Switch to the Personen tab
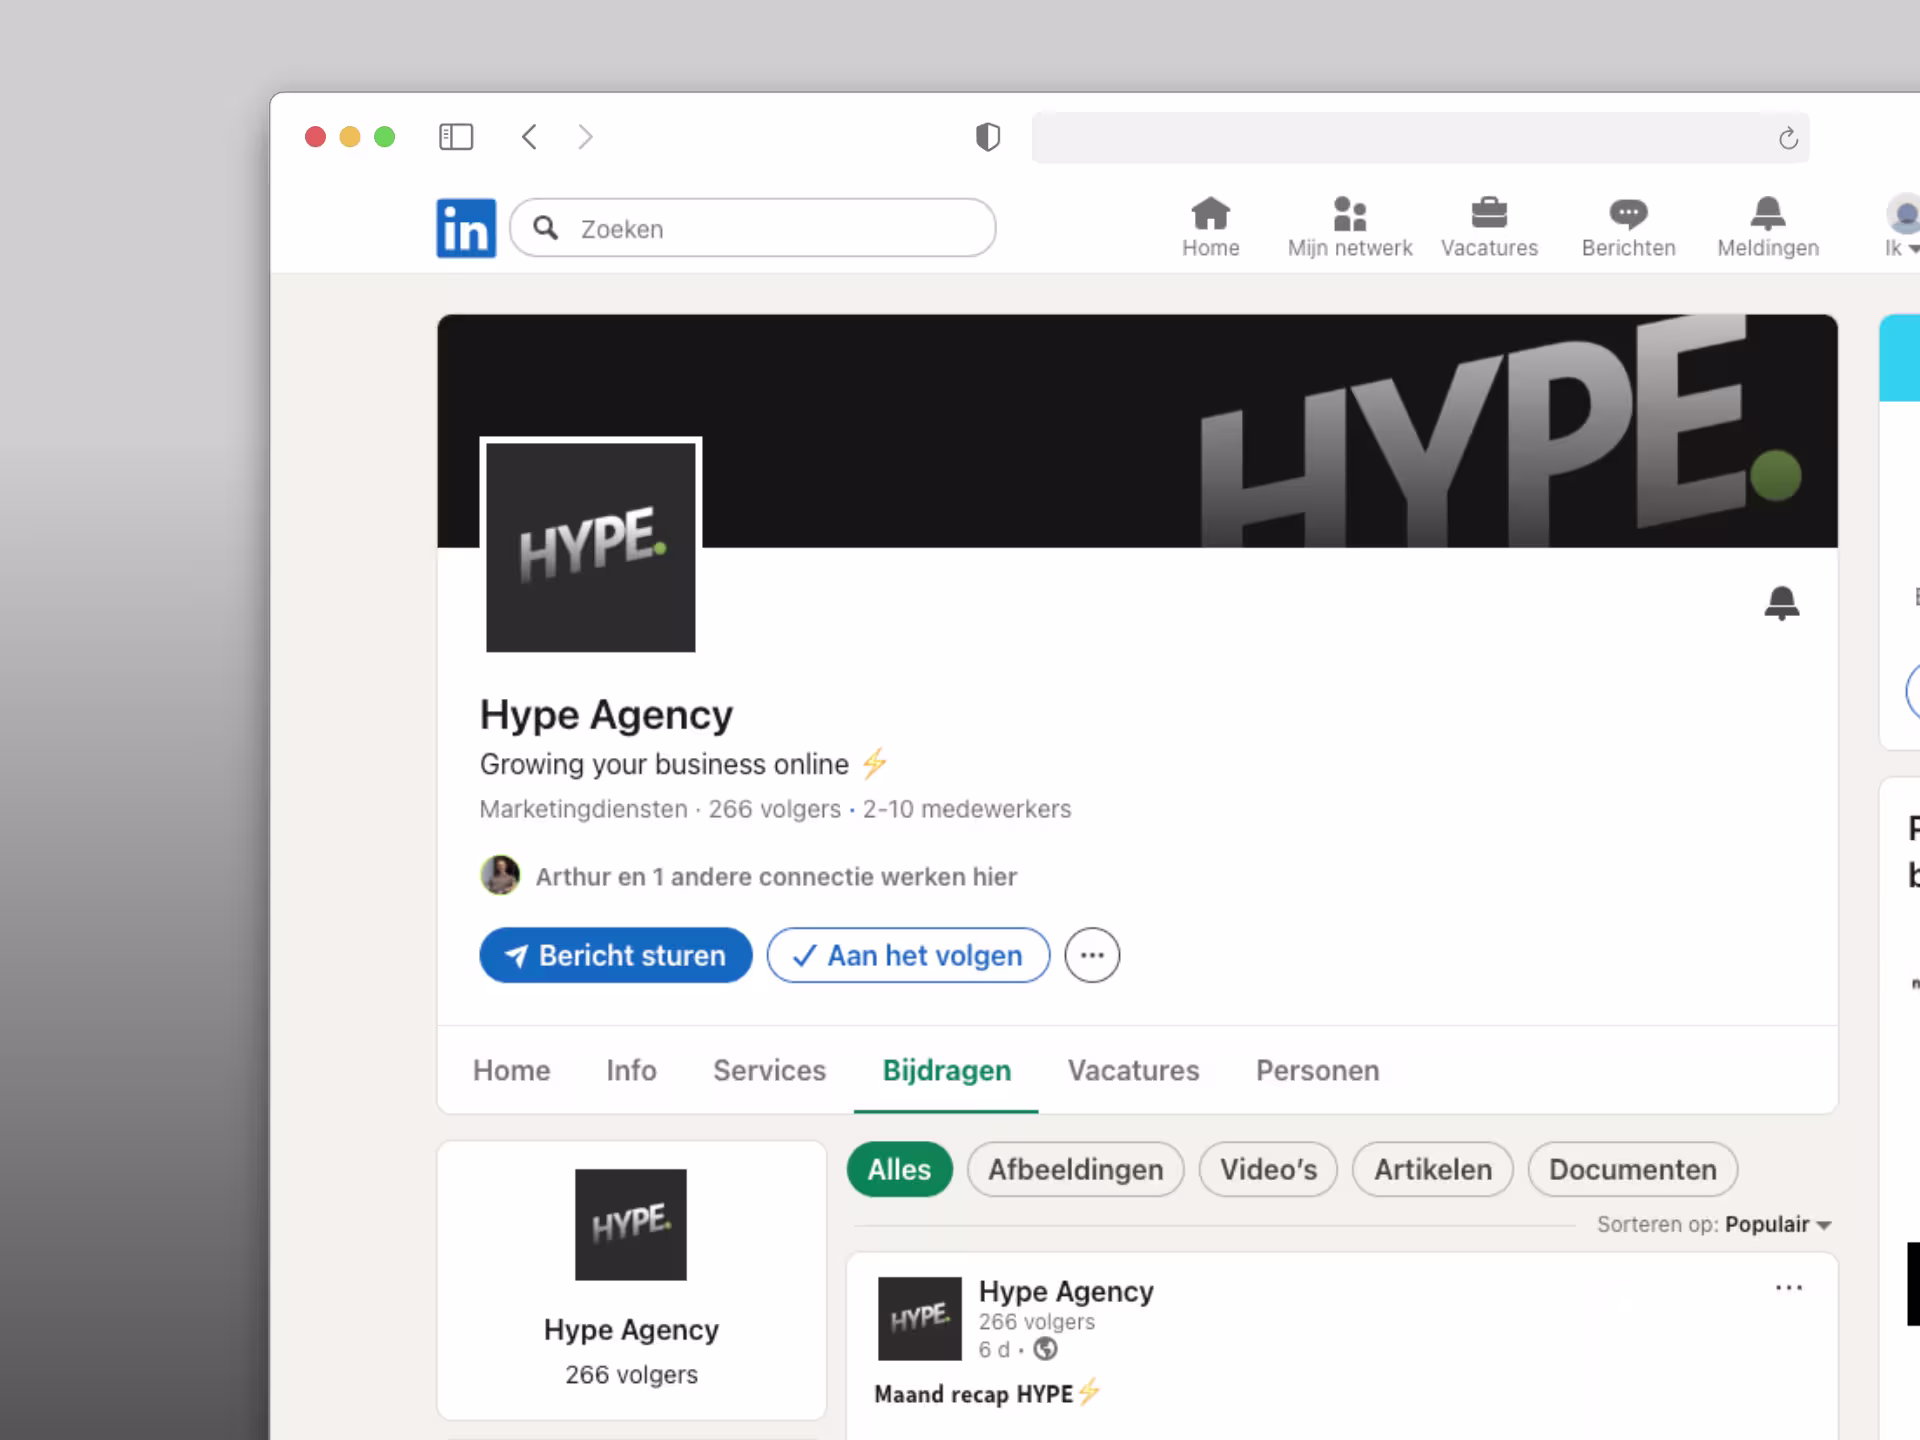Image resolution: width=1920 pixels, height=1440 pixels. 1317,1070
